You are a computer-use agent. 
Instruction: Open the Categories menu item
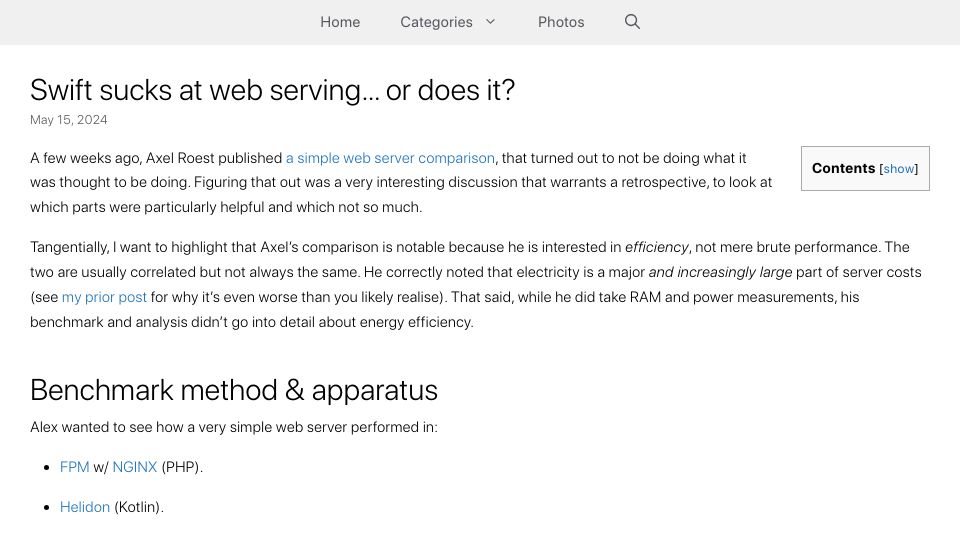coord(437,22)
